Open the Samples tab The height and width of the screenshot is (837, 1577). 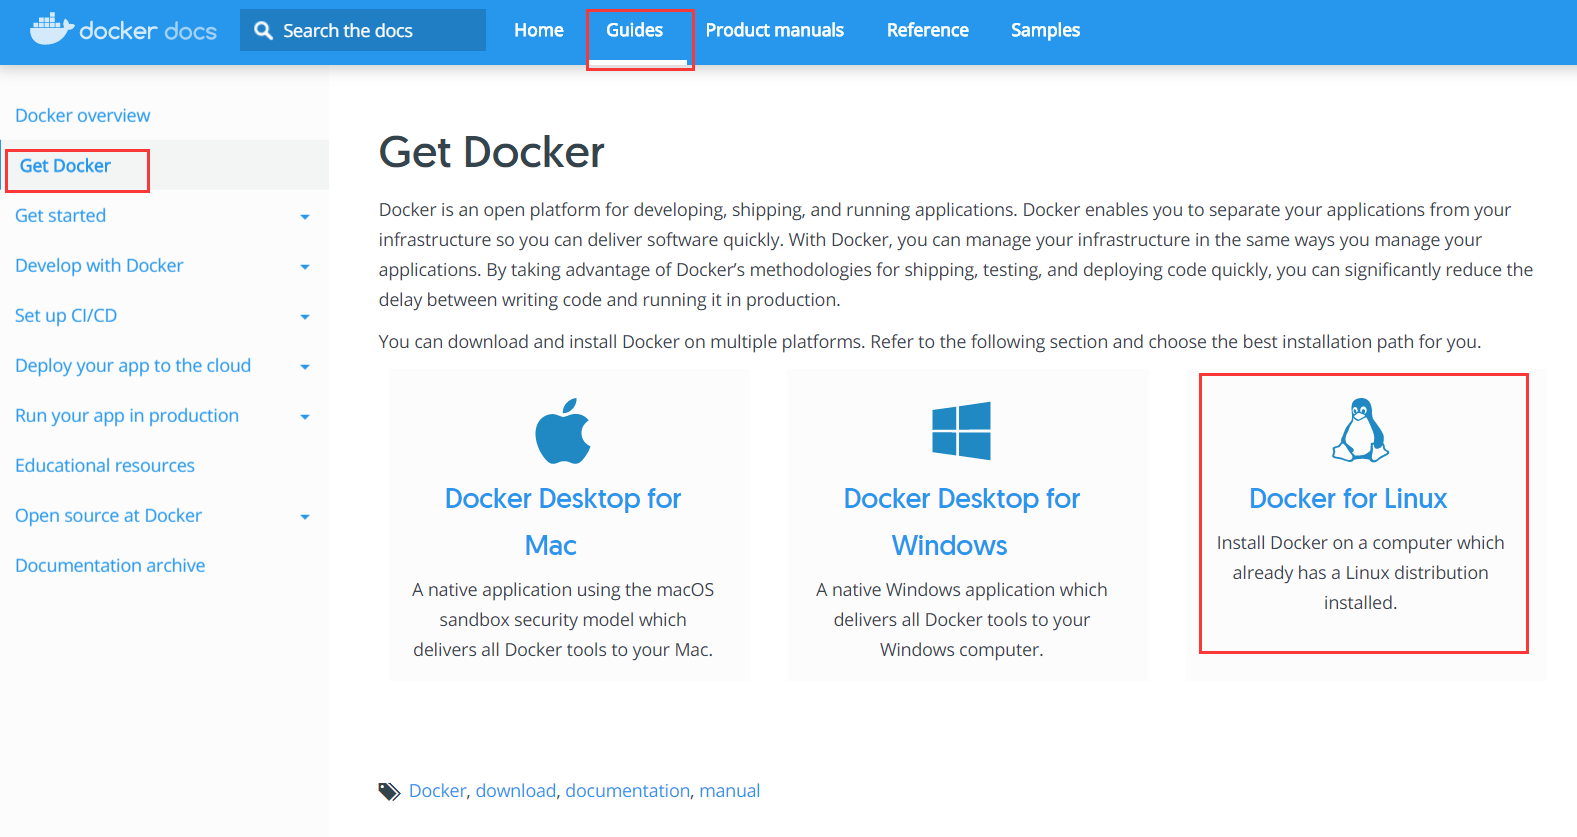[1046, 30]
